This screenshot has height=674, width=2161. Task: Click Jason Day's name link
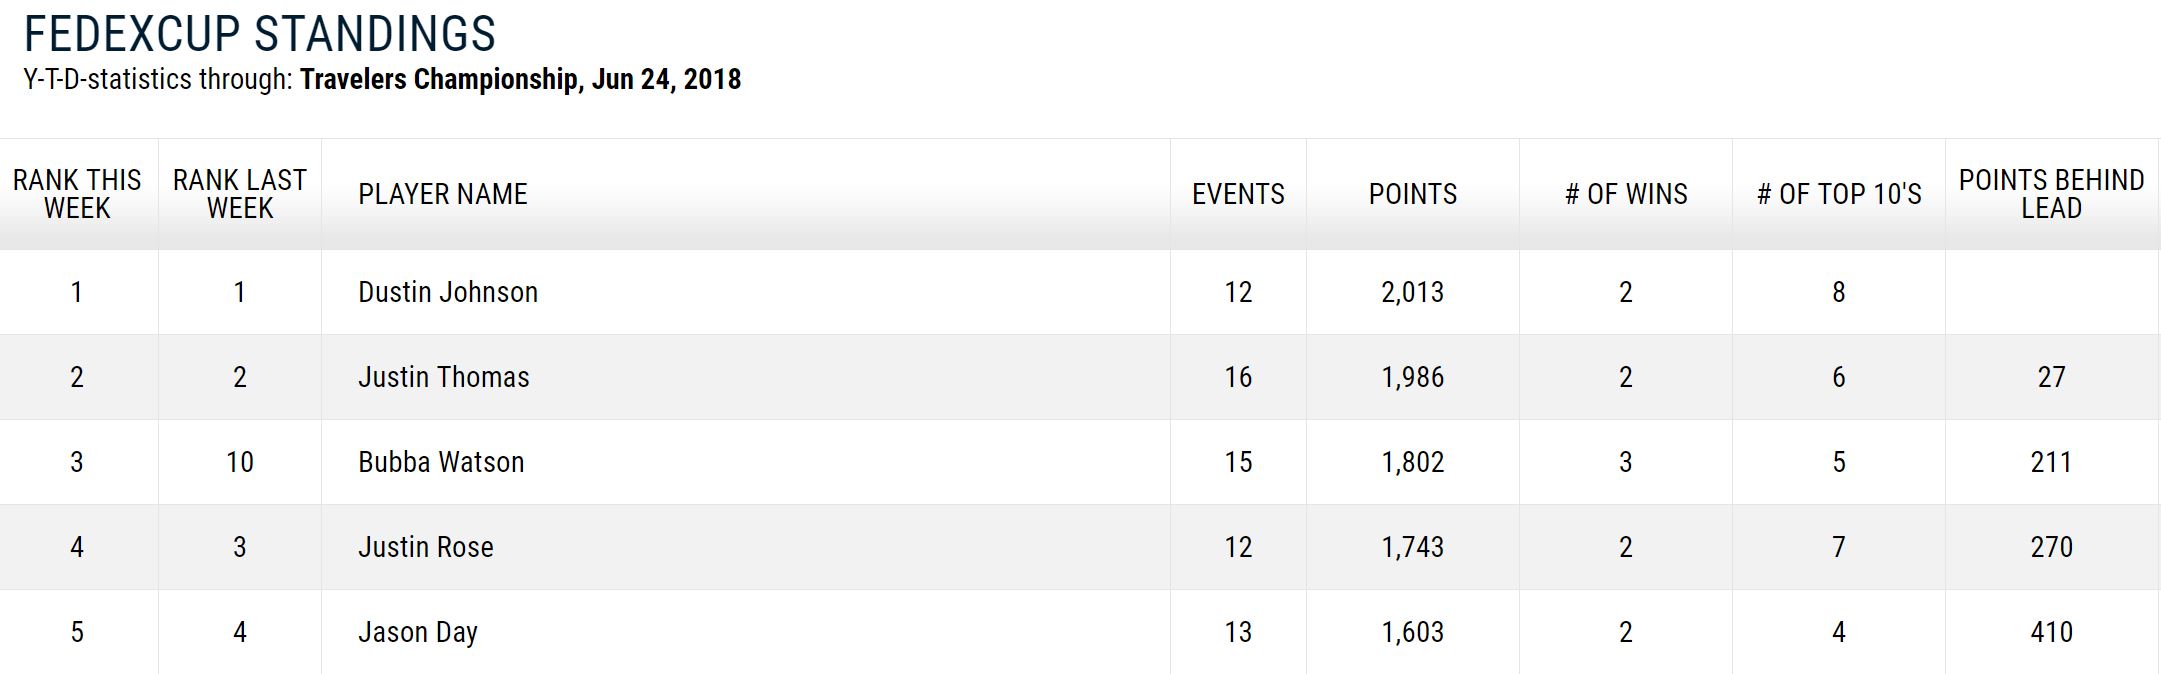pos(418,632)
